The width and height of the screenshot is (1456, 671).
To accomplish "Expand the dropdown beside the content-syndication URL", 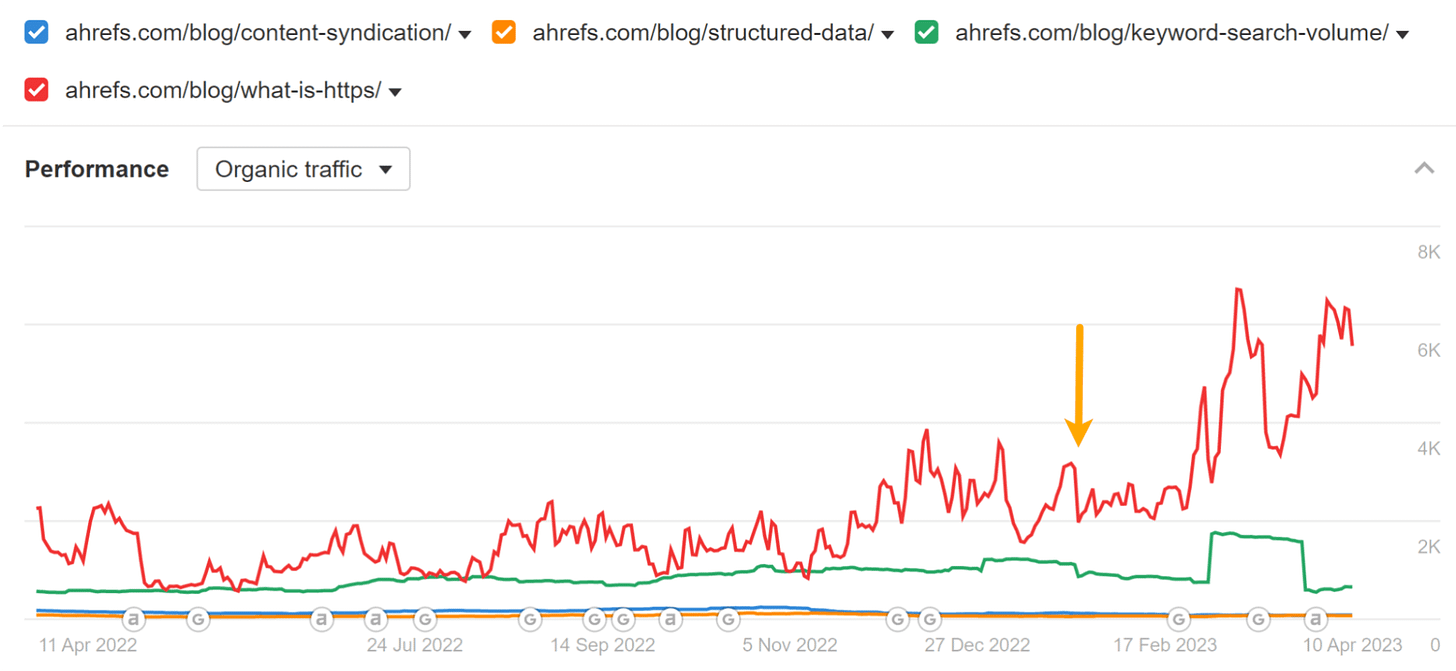I will coord(465,33).
